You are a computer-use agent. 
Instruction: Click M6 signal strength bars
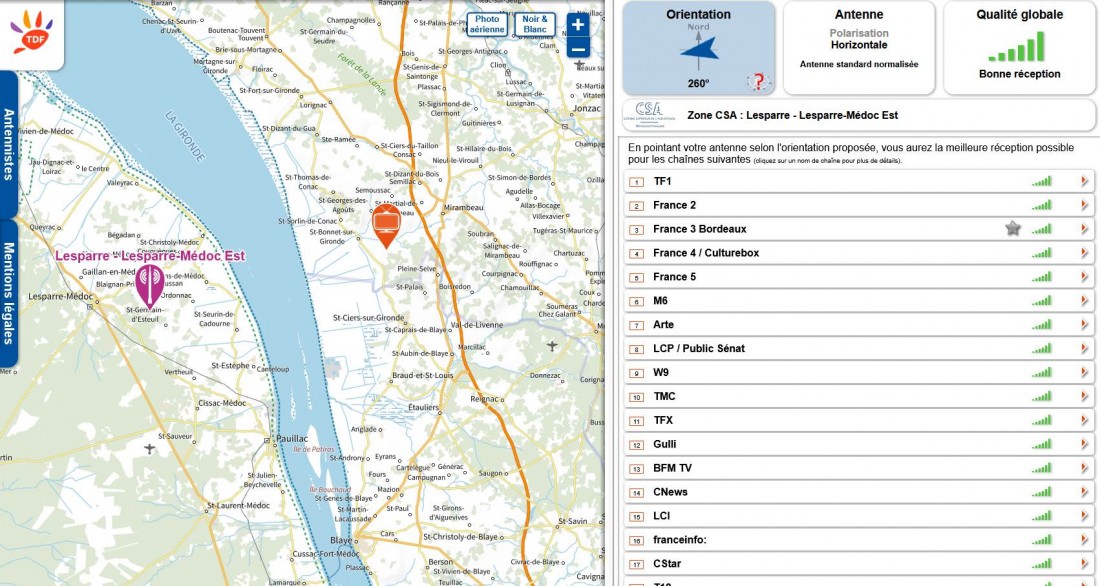[1042, 300]
